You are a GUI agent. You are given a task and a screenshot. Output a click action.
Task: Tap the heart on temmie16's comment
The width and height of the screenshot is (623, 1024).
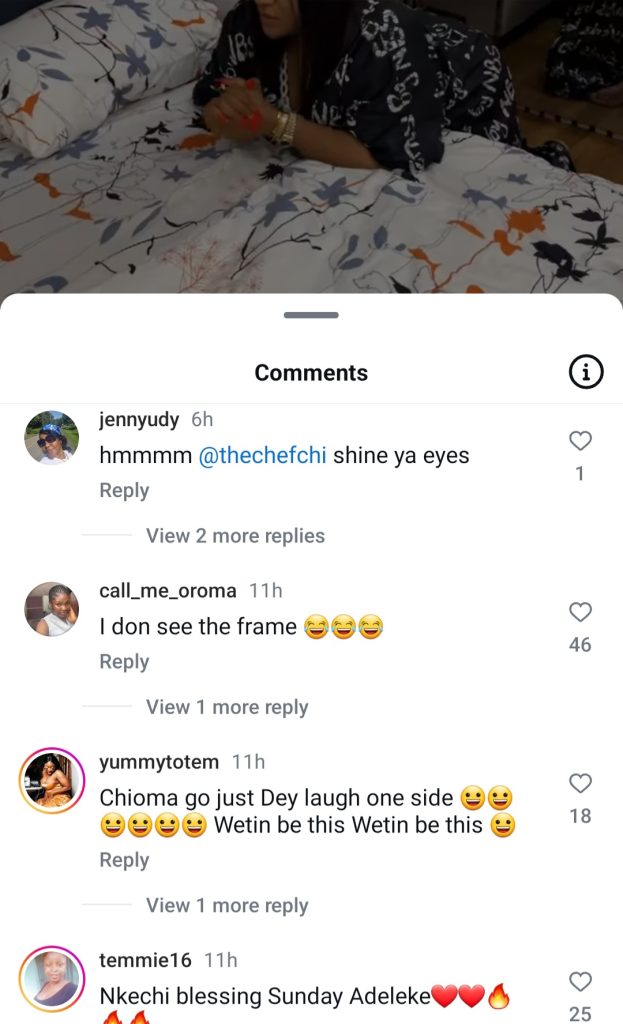580,981
